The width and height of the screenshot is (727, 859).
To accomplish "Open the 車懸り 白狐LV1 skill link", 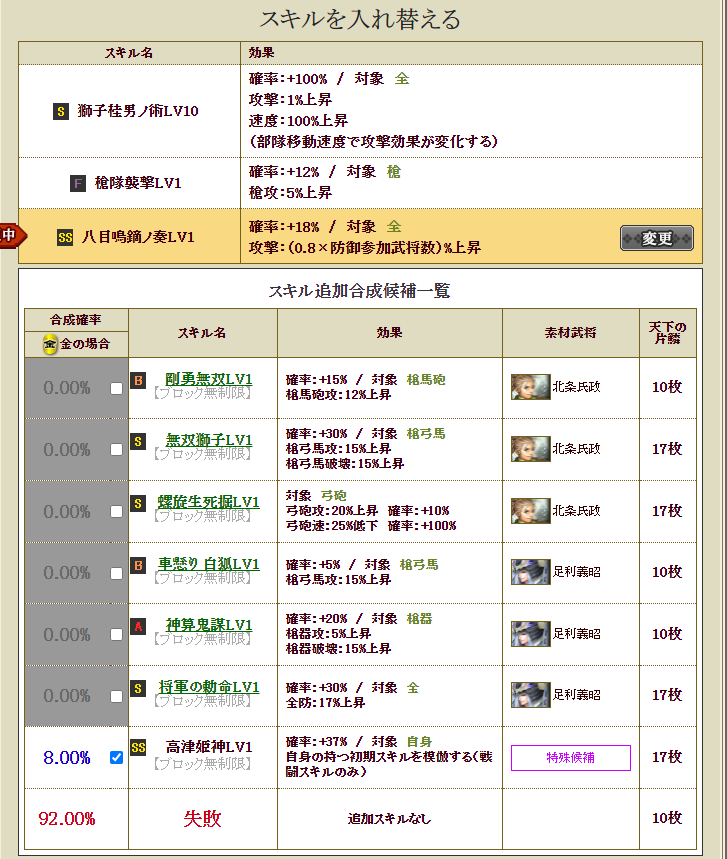I will point(208,564).
